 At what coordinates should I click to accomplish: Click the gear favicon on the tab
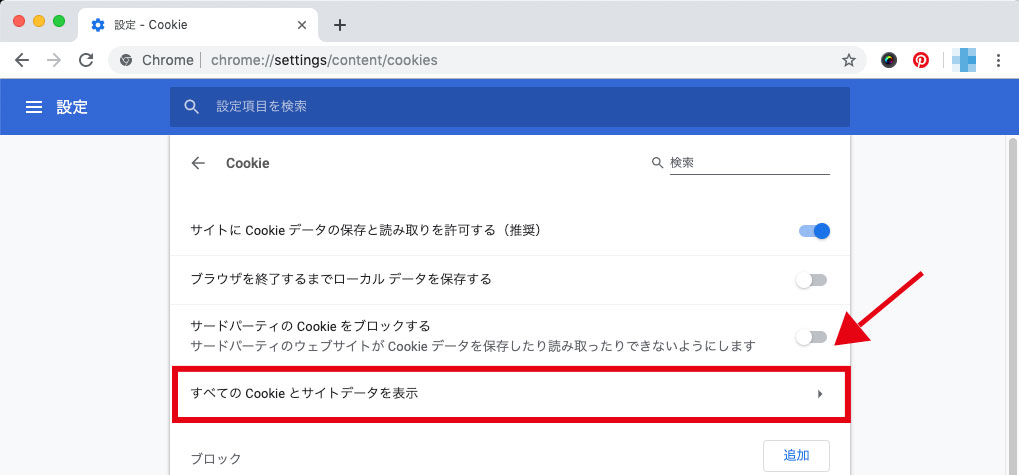click(98, 25)
